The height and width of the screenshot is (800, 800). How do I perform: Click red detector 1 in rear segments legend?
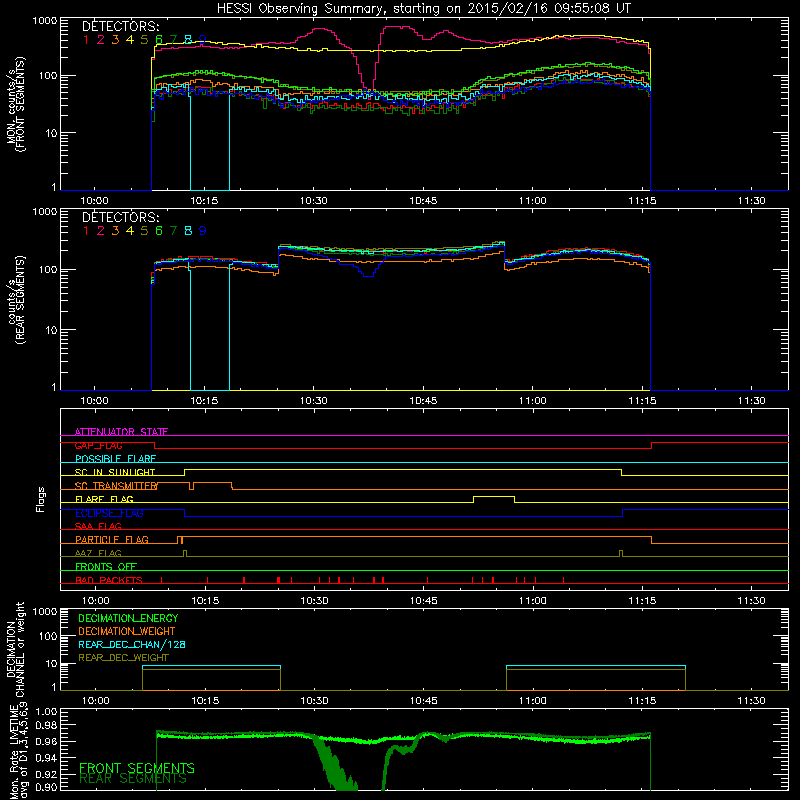click(x=86, y=231)
